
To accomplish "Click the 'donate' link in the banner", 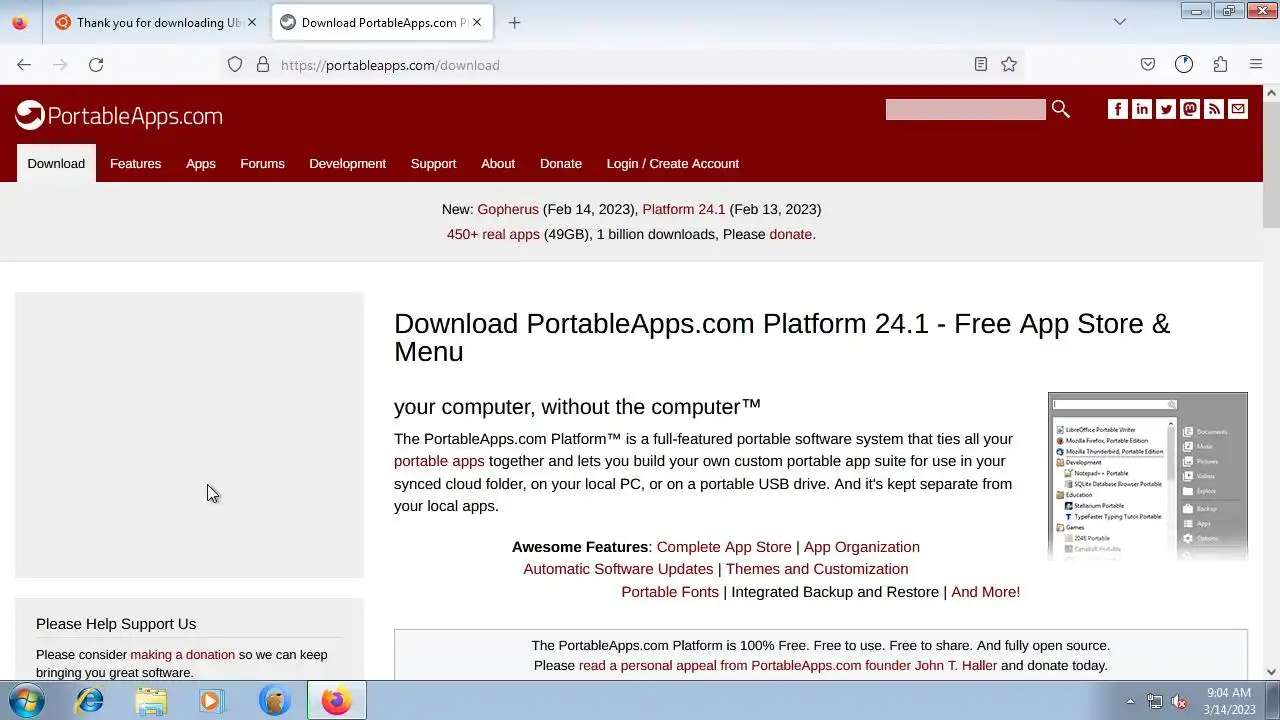I will 790,234.
